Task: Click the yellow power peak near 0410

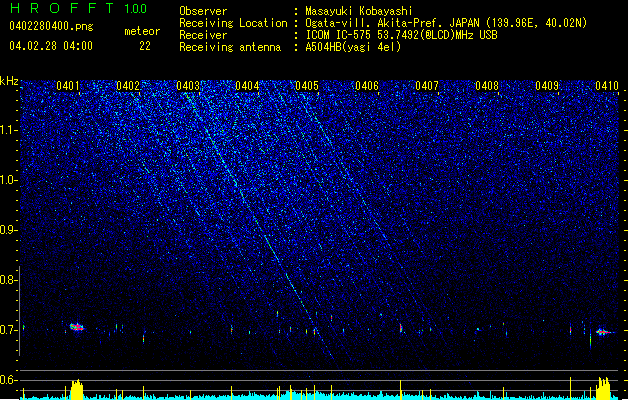Action: pos(604,388)
